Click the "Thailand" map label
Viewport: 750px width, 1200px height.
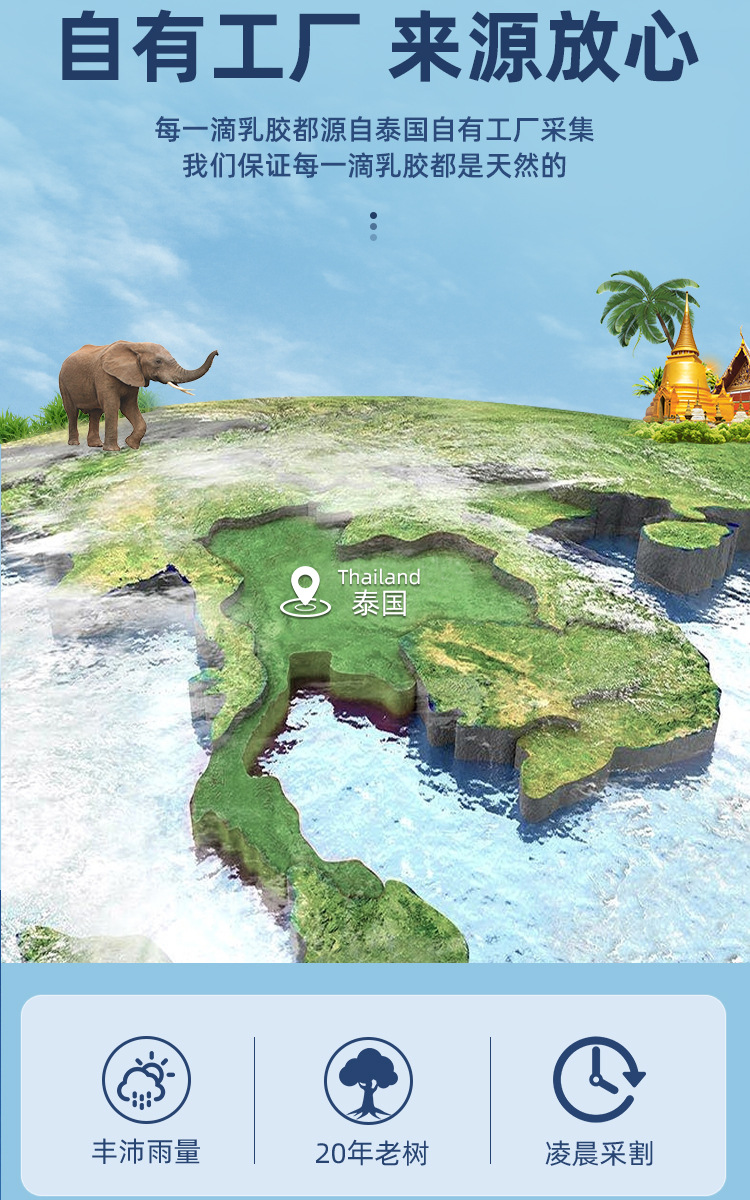(x=379, y=577)
